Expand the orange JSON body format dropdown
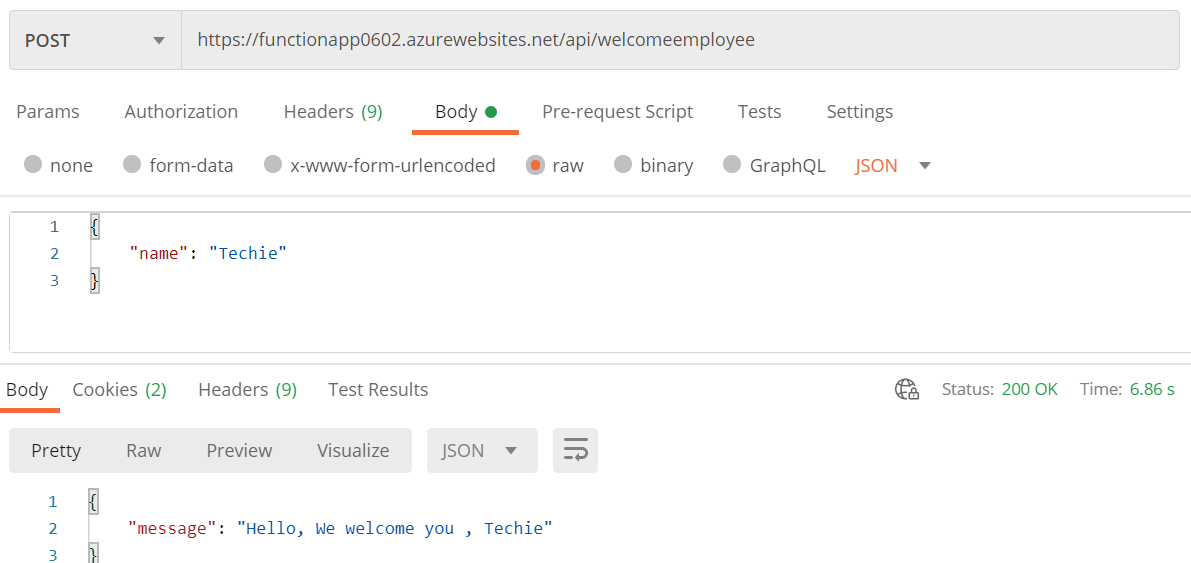The height and width of the screenshot is (563, 1191). [x=892, y=166]
